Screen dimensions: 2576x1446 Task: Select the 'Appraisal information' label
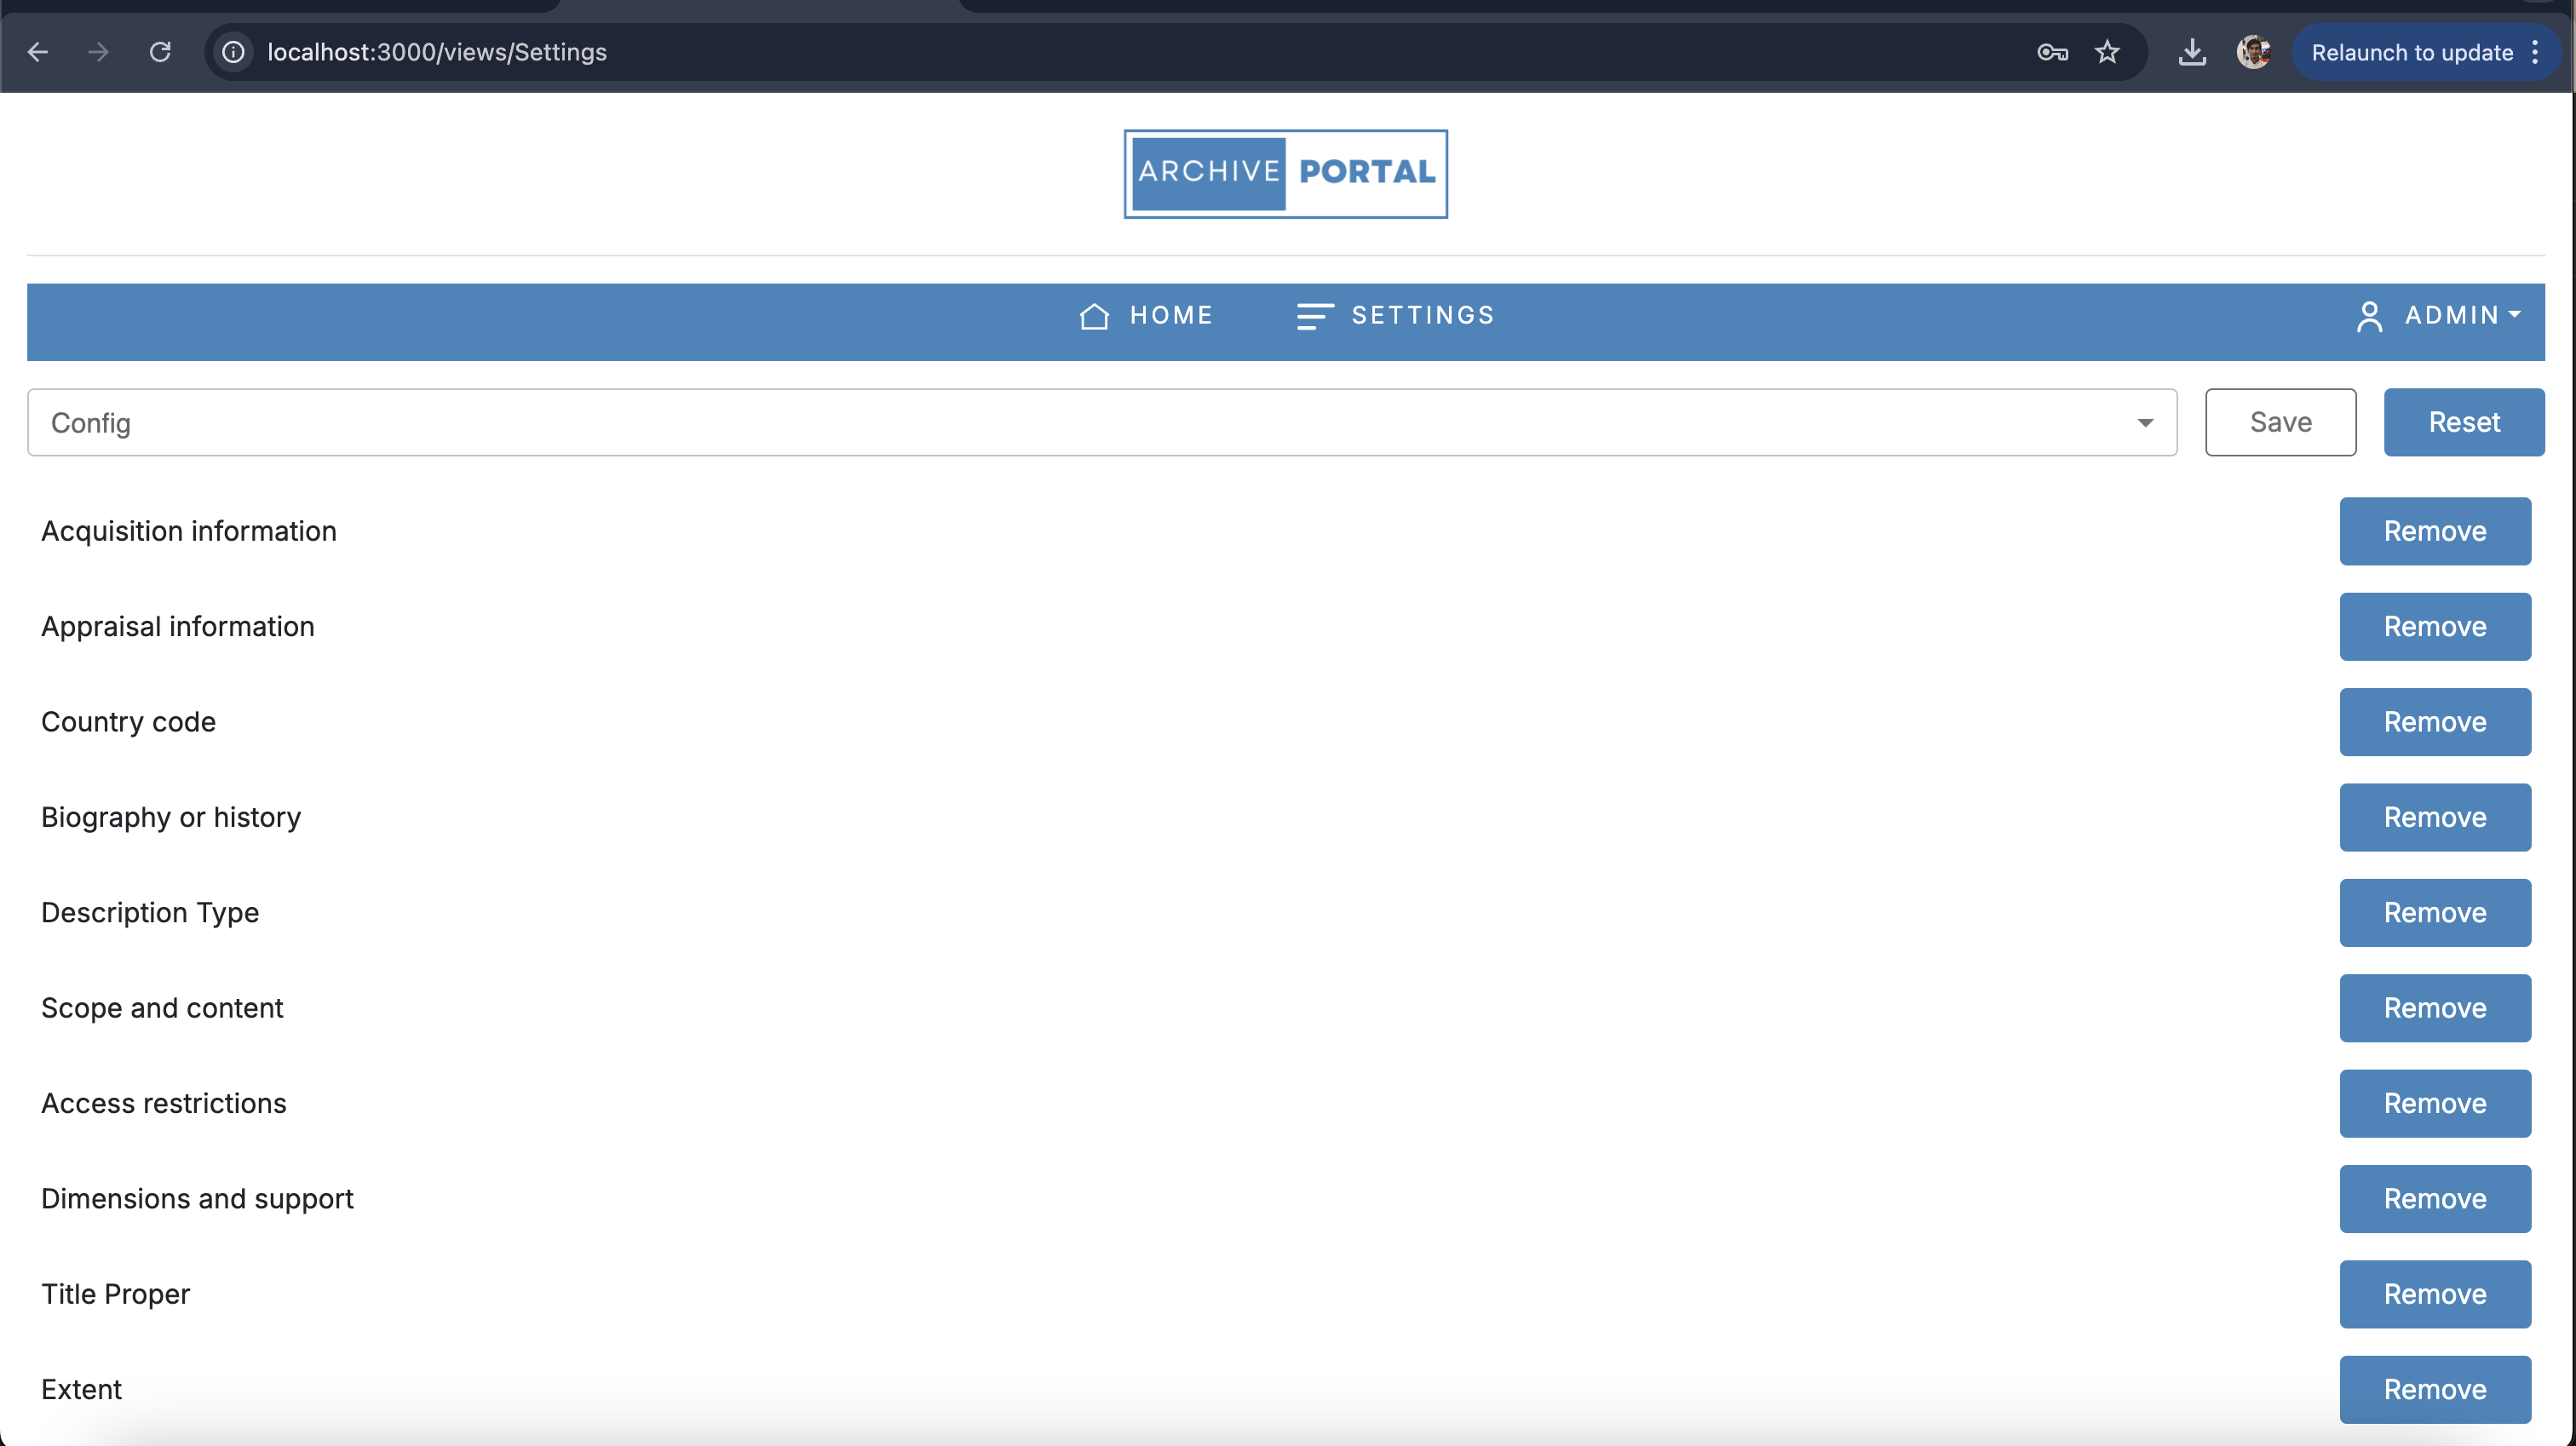[x=178, y=626]
